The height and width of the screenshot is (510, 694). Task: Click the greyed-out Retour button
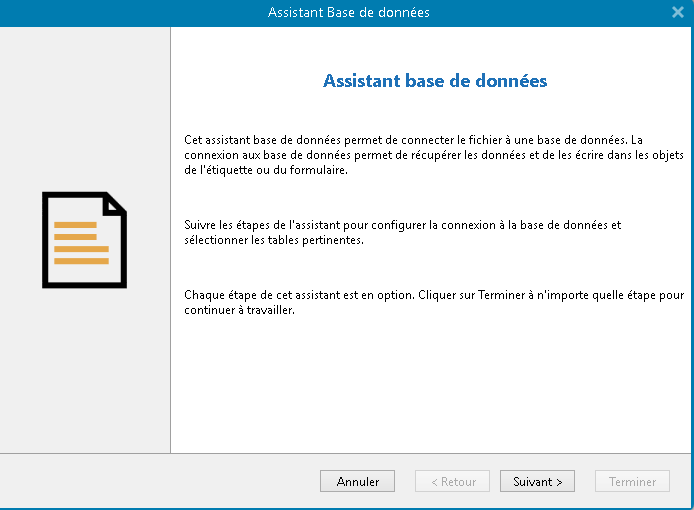[x=452, y=481]
